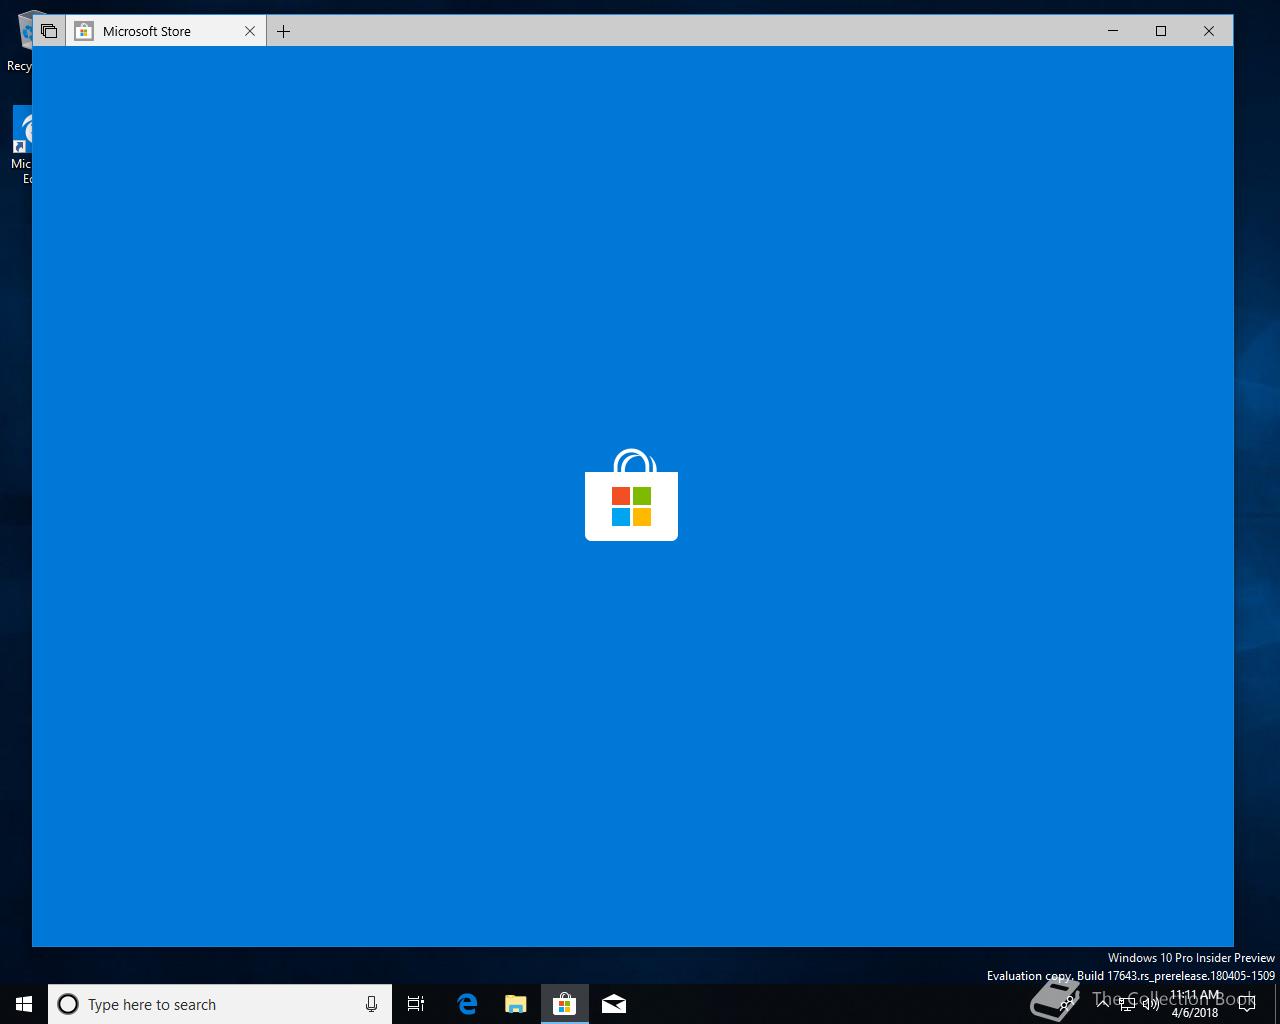Image resolution: width=1280 pixels, height=1024 pixels.
Task: Click the Microsoft Store splash logo
Action: point(631,495)
